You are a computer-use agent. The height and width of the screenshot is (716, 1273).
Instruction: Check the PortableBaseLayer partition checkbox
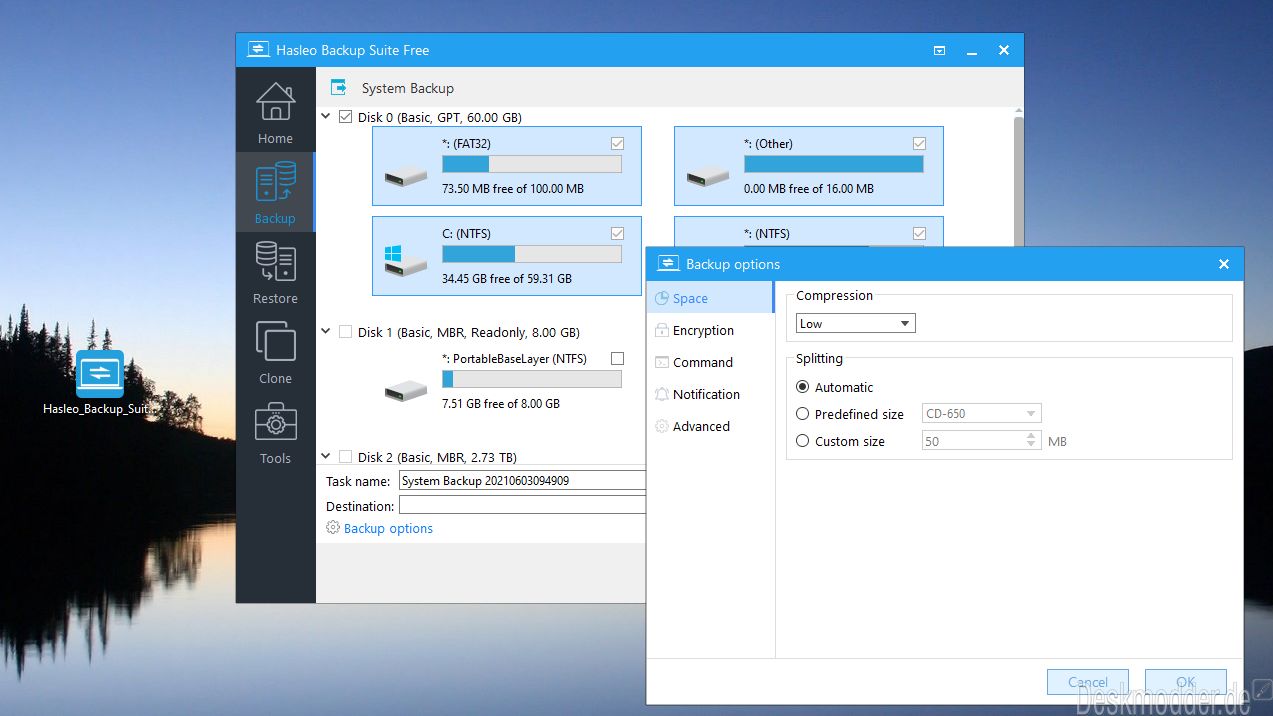(617, 359)
